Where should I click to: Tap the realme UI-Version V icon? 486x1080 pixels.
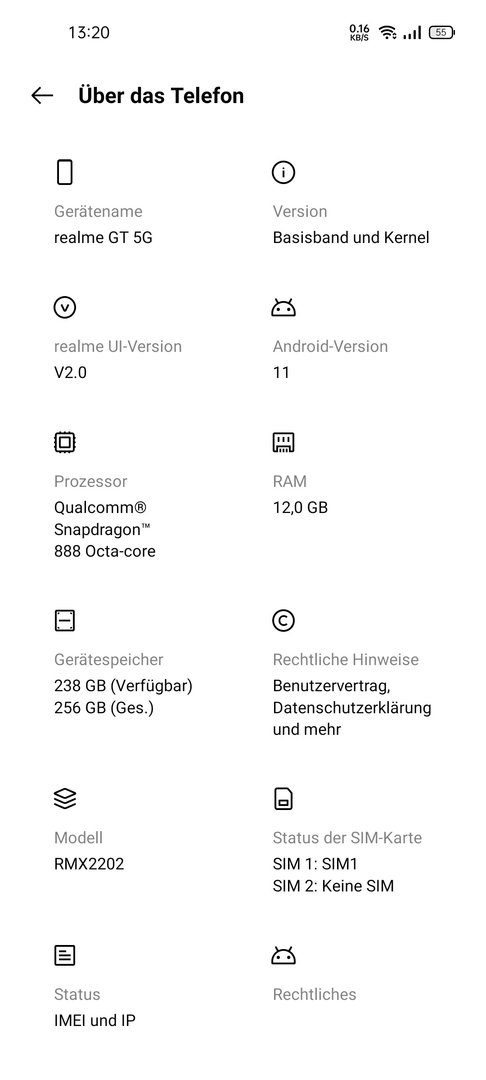coord(65,307)
